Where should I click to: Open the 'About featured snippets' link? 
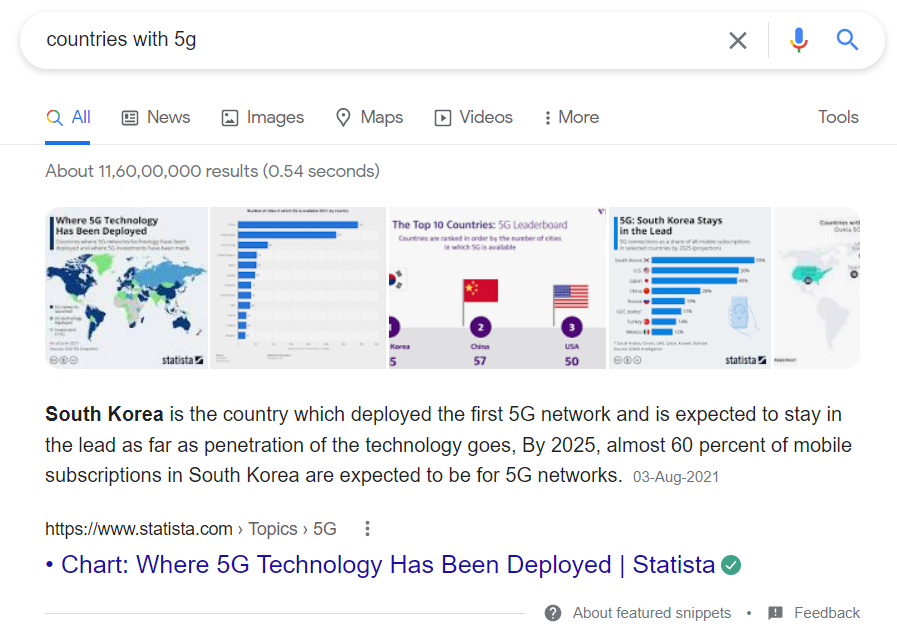[x=652, y=613]
